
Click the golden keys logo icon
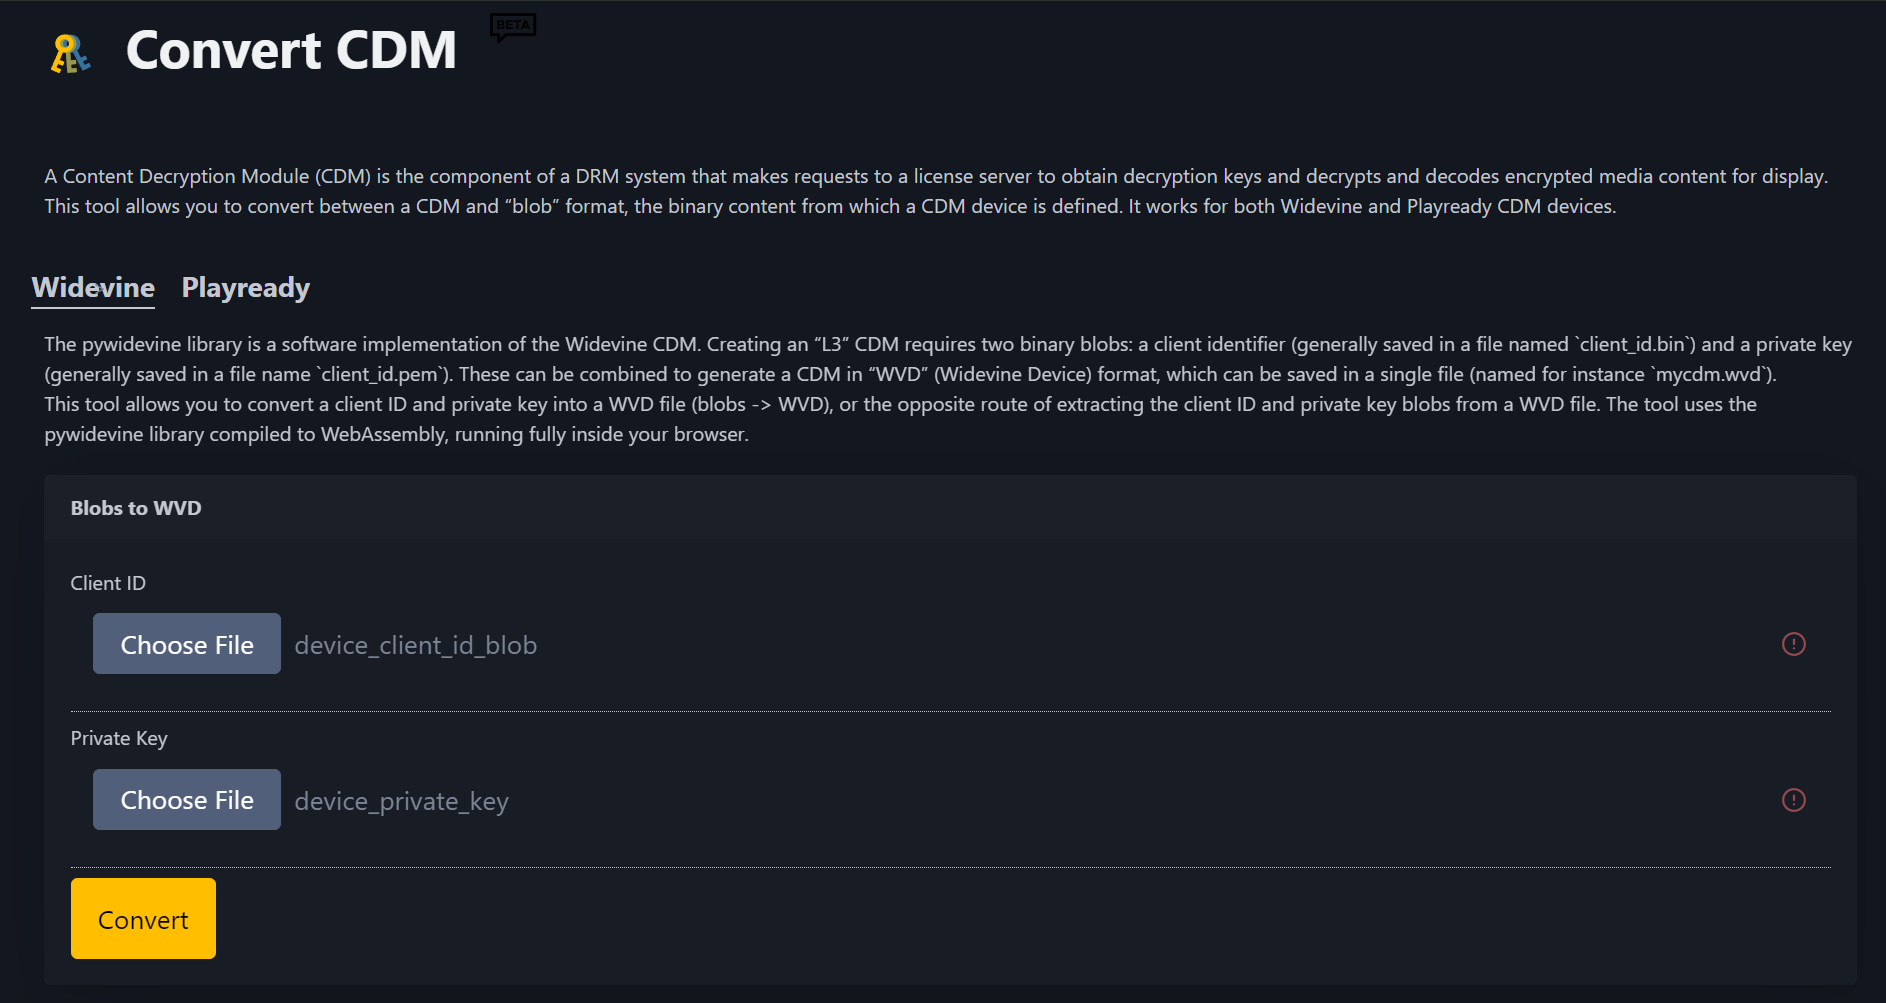70,53
